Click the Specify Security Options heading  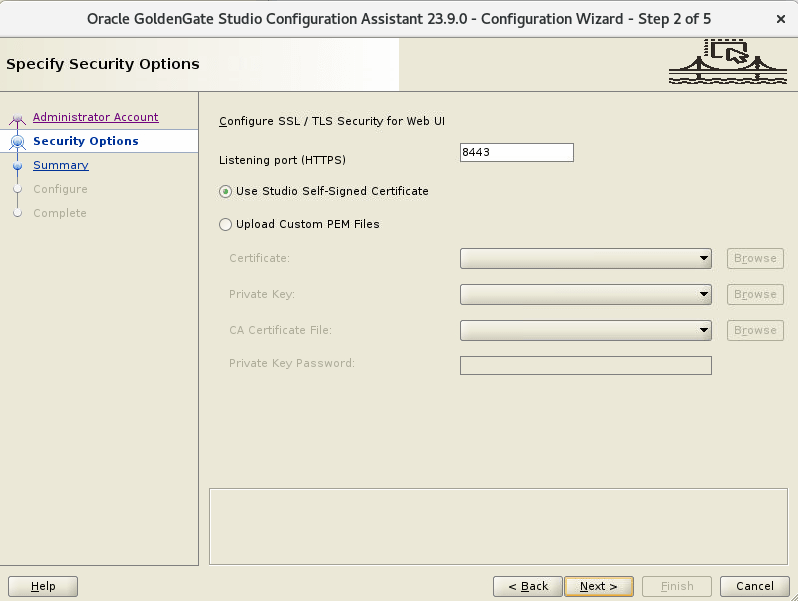pos(103,64)
